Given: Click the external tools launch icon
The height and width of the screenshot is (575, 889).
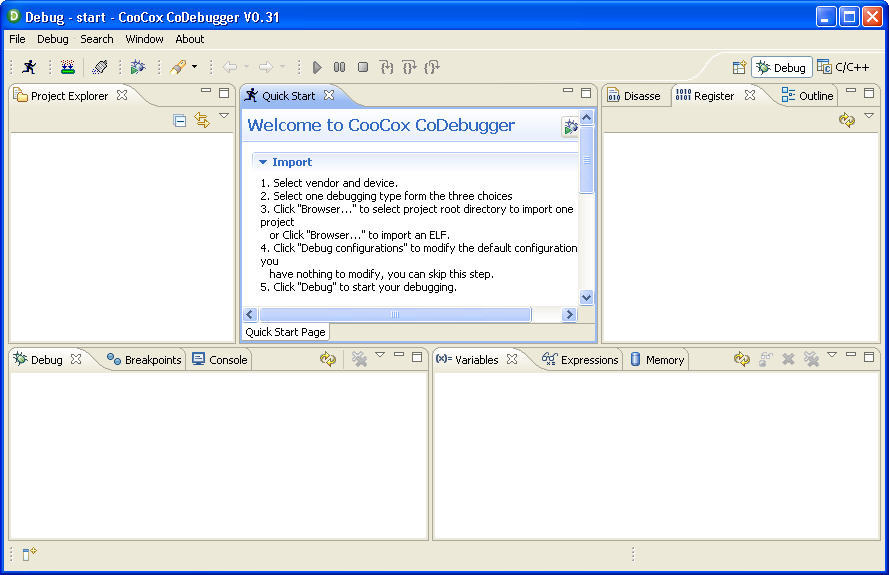Looking at the screenshot, I should [178, 67].
